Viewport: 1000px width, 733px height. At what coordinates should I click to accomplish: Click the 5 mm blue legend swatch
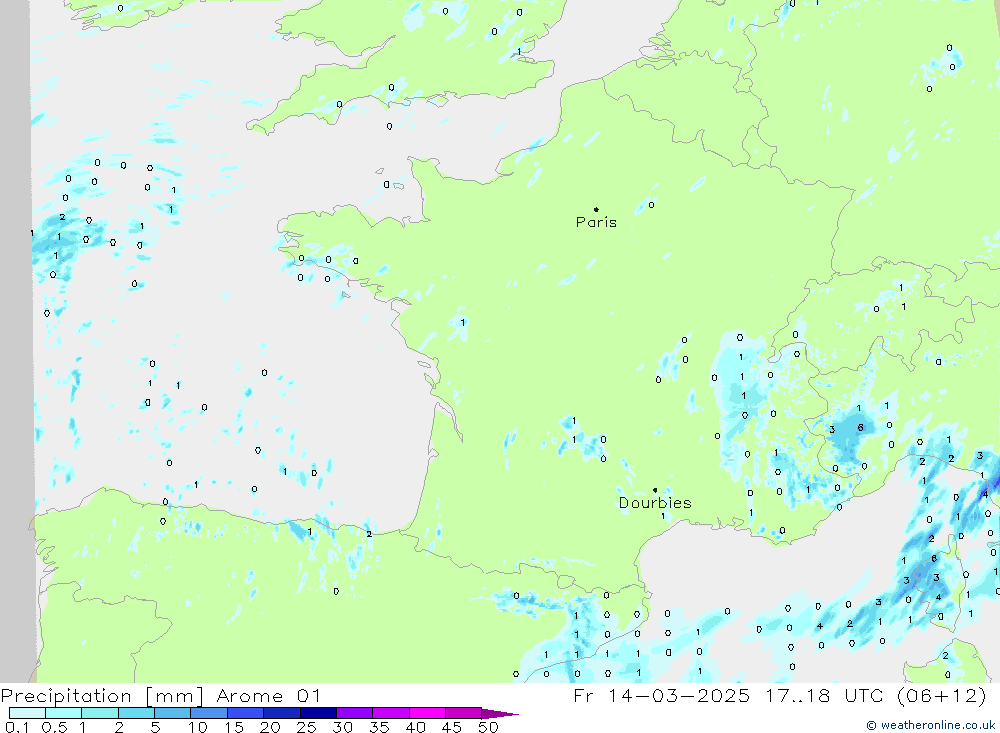172,713
